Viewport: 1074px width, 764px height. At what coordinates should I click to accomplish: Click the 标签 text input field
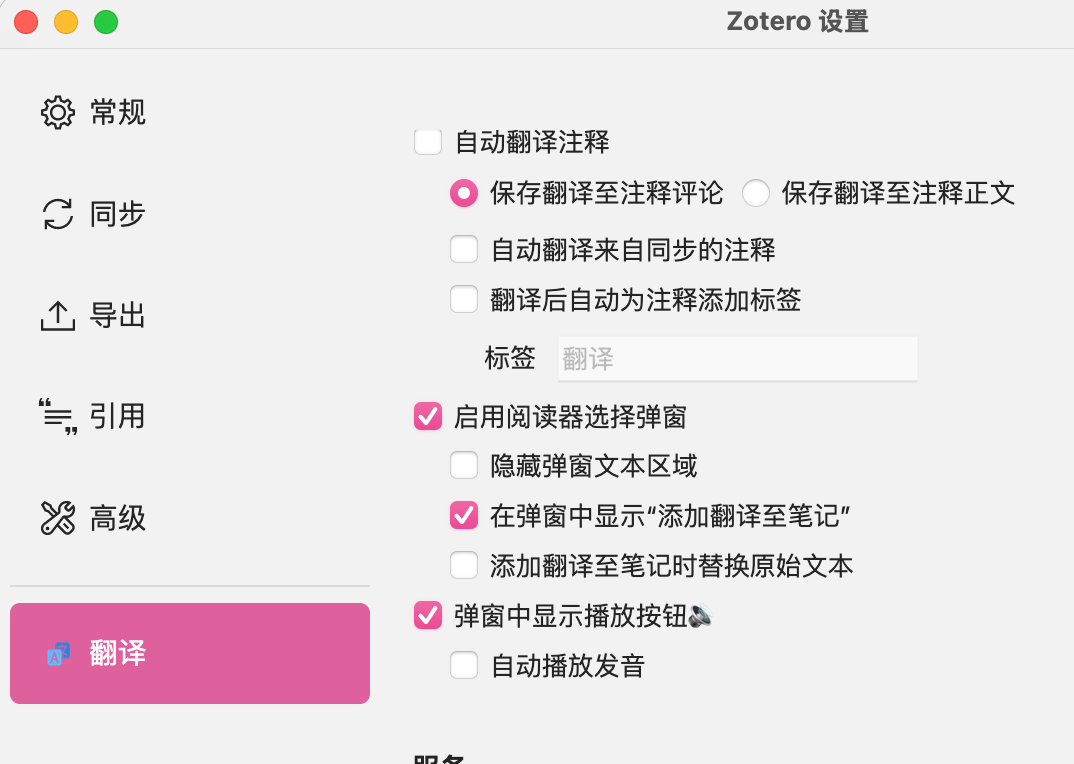737,359
